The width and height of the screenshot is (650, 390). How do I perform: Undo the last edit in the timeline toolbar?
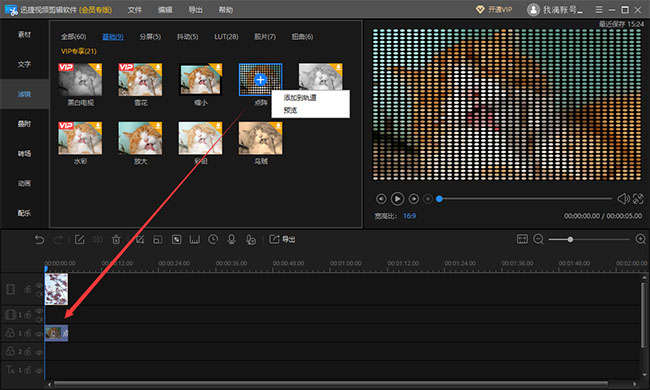coord(39,240)
